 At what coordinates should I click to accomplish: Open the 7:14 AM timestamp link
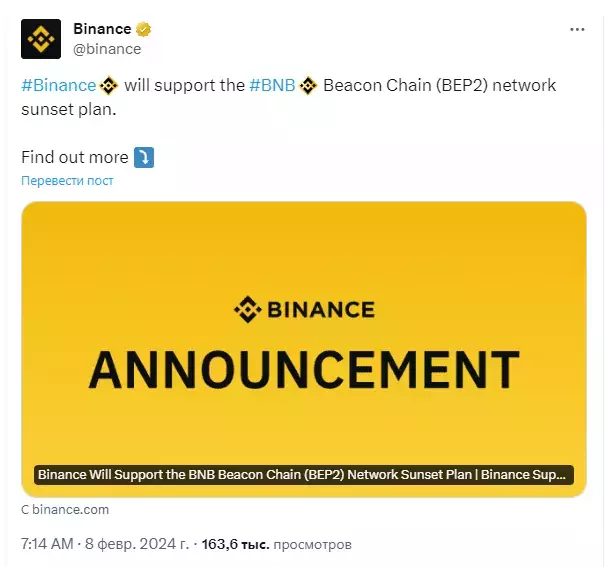pos(47,544)
